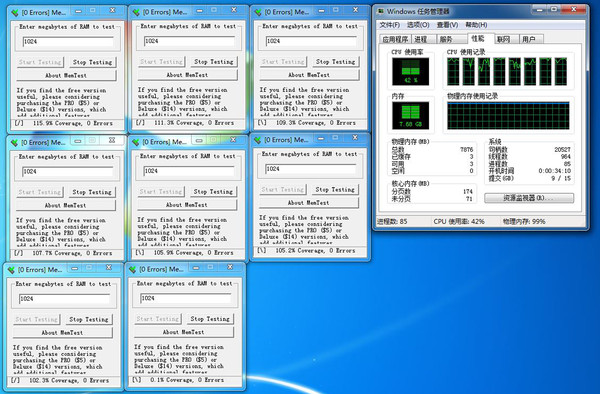600x394 pixels.
Task: Click the 1024 input field in 102.3% Coverage window
Action: coord(64,299)
